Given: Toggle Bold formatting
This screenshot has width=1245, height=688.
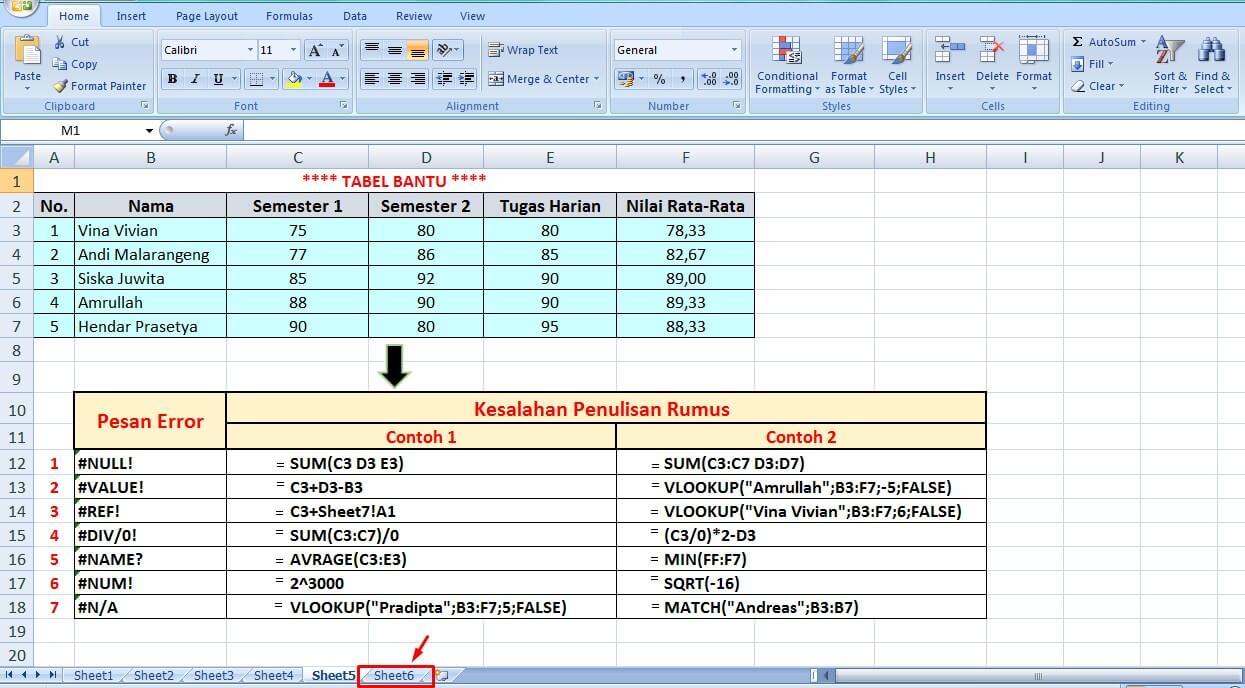Looking at the screenshot, I should coord(172,79).
